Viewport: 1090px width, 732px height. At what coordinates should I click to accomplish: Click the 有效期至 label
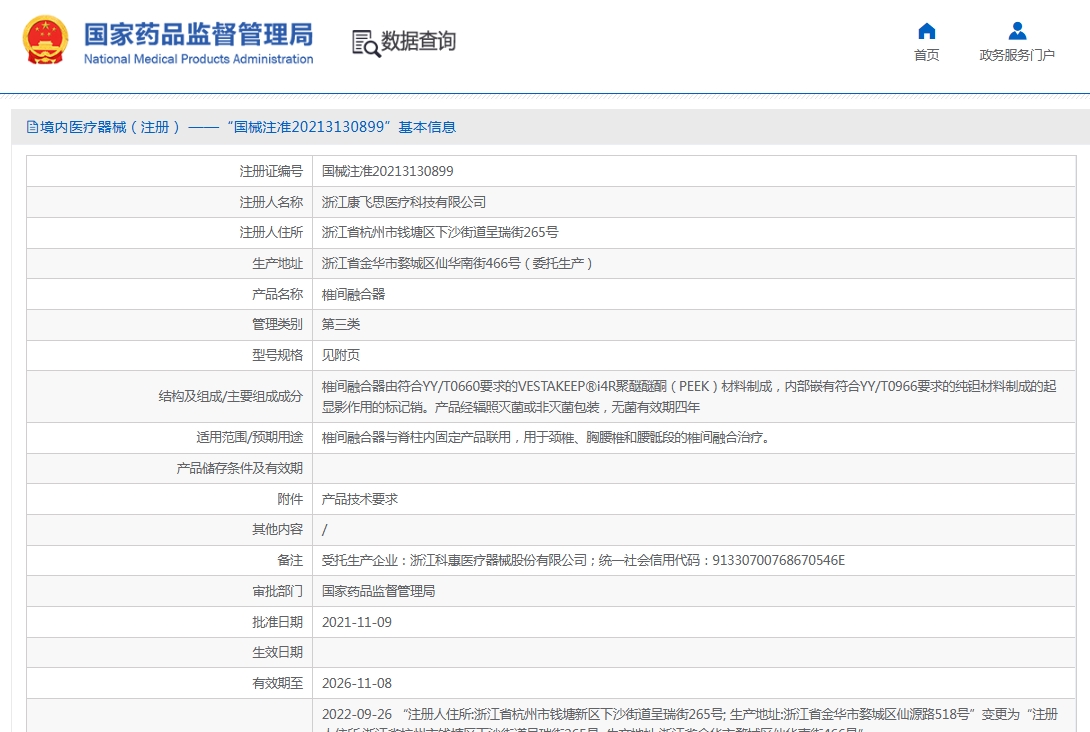[x=277, y=683]
